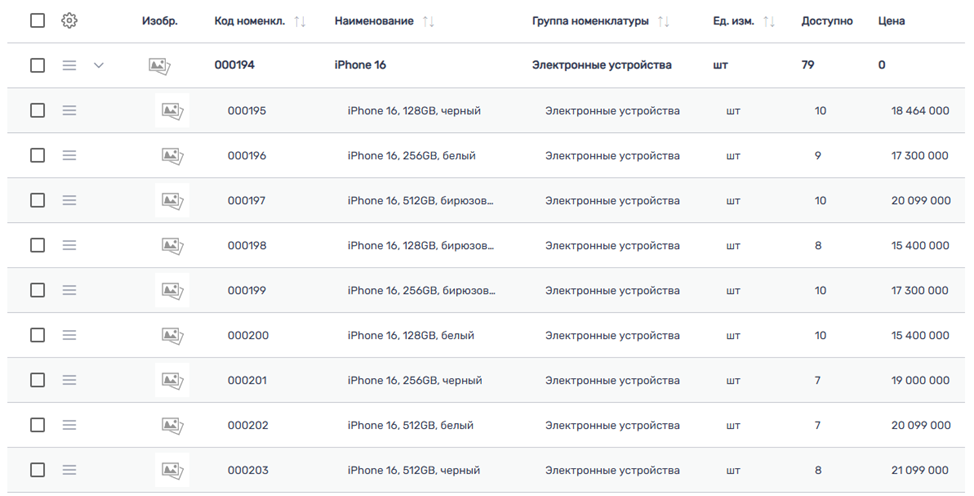974x496 pixels.
Task: Open the image placeholder of 000203
Action: tap(172, 470)
